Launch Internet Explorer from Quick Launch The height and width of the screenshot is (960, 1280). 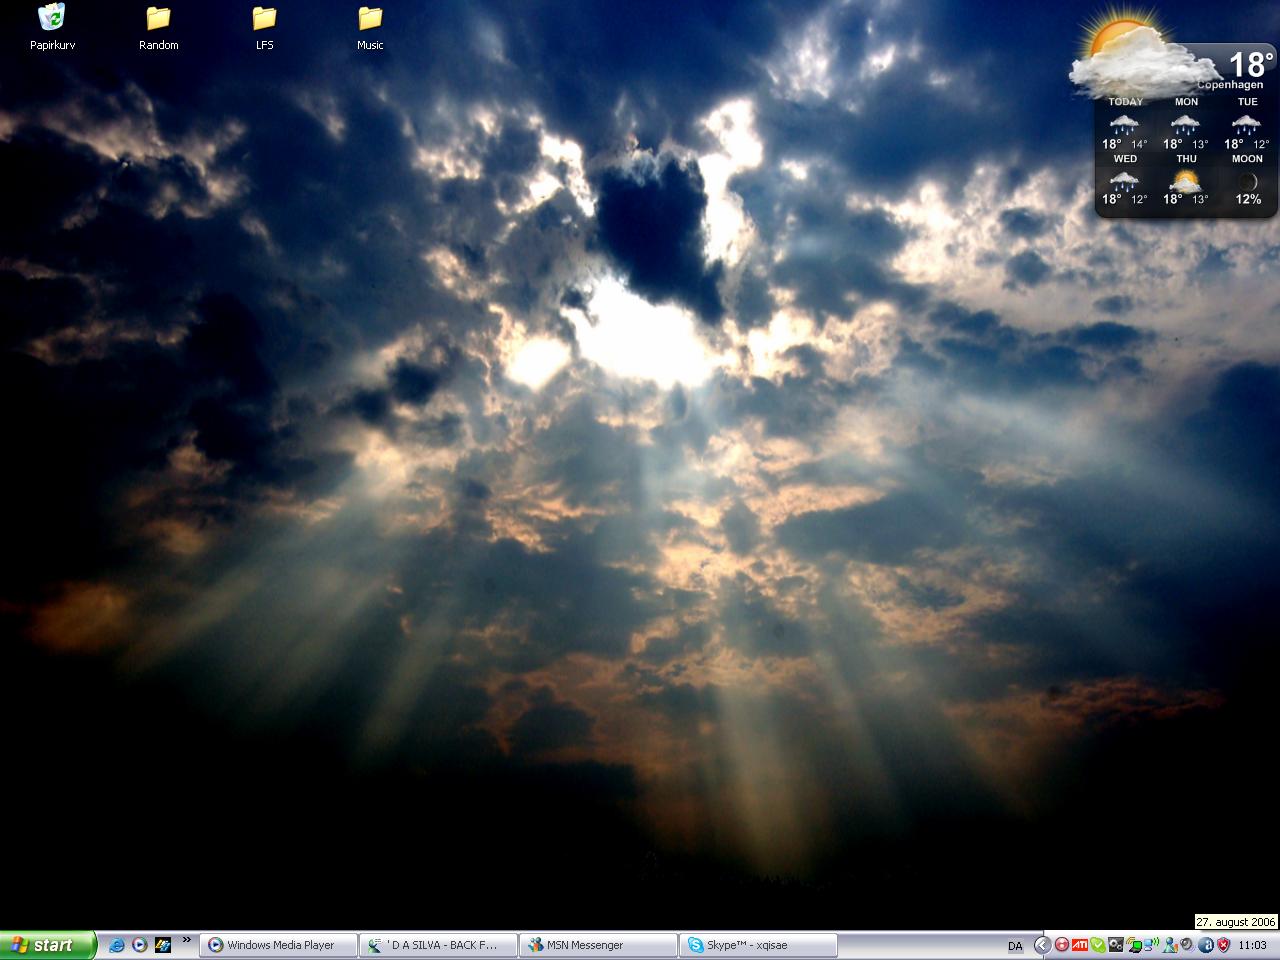pos(117,945)
